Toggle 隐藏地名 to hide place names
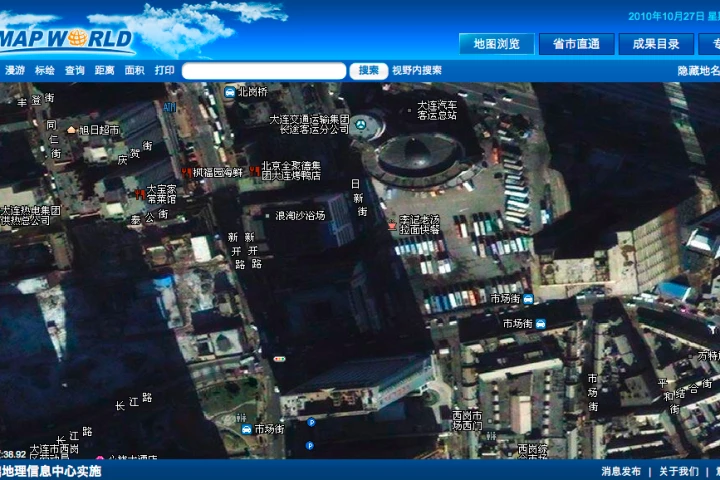Screen dimensions: 720x480 (698, 71)
